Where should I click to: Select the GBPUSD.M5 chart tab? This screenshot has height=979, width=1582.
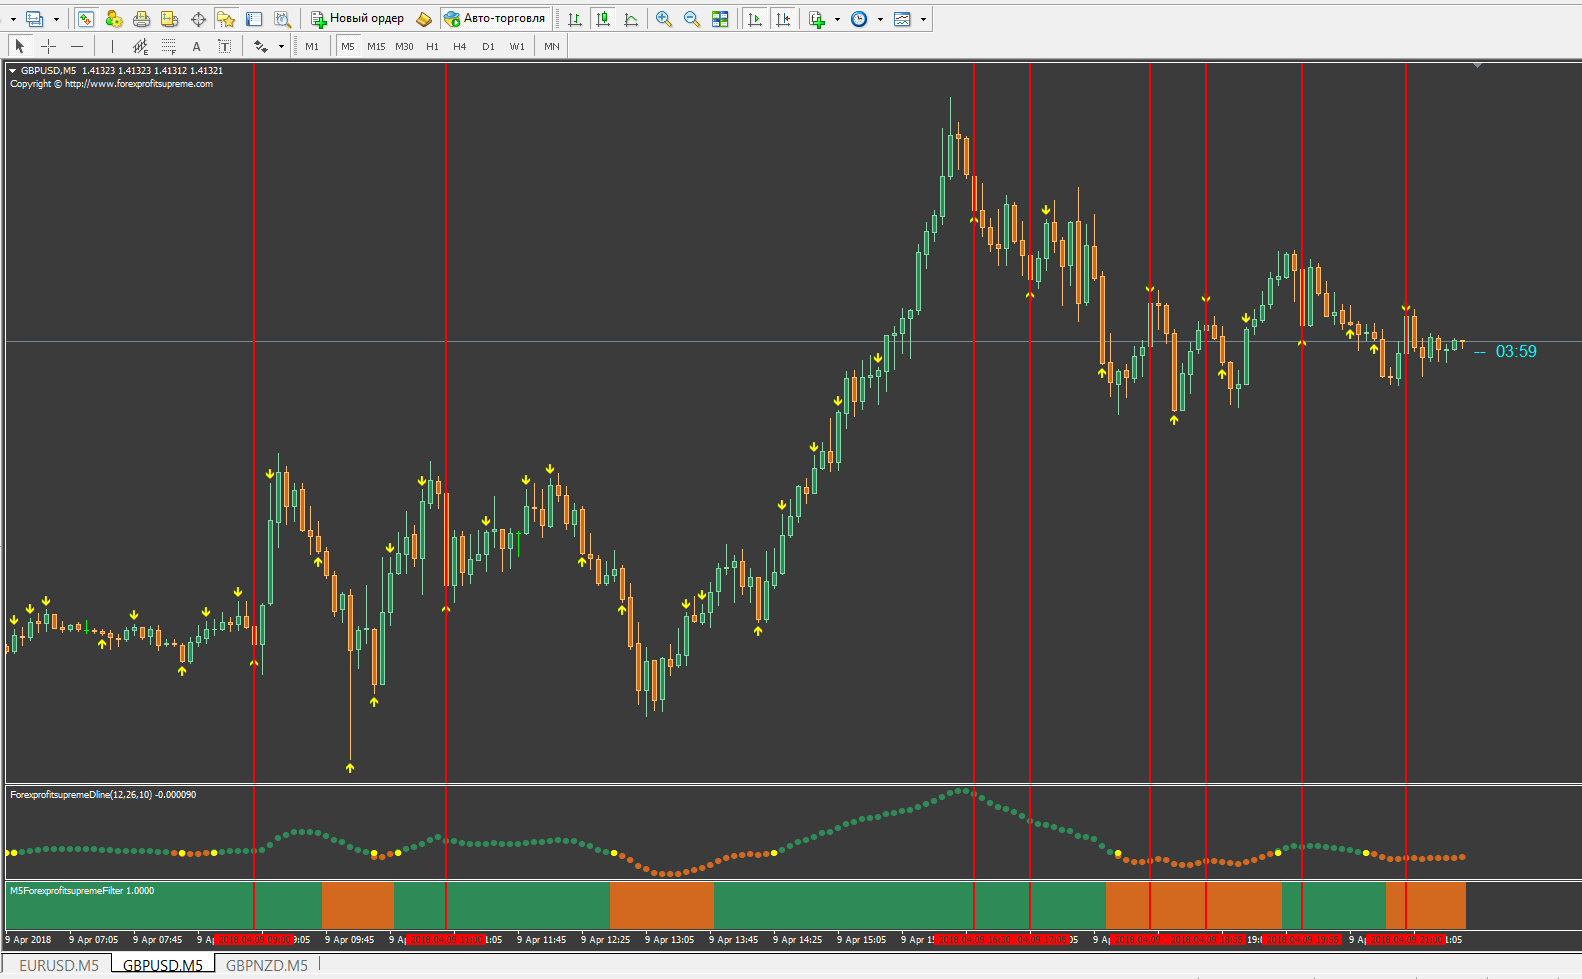point(163,965)
